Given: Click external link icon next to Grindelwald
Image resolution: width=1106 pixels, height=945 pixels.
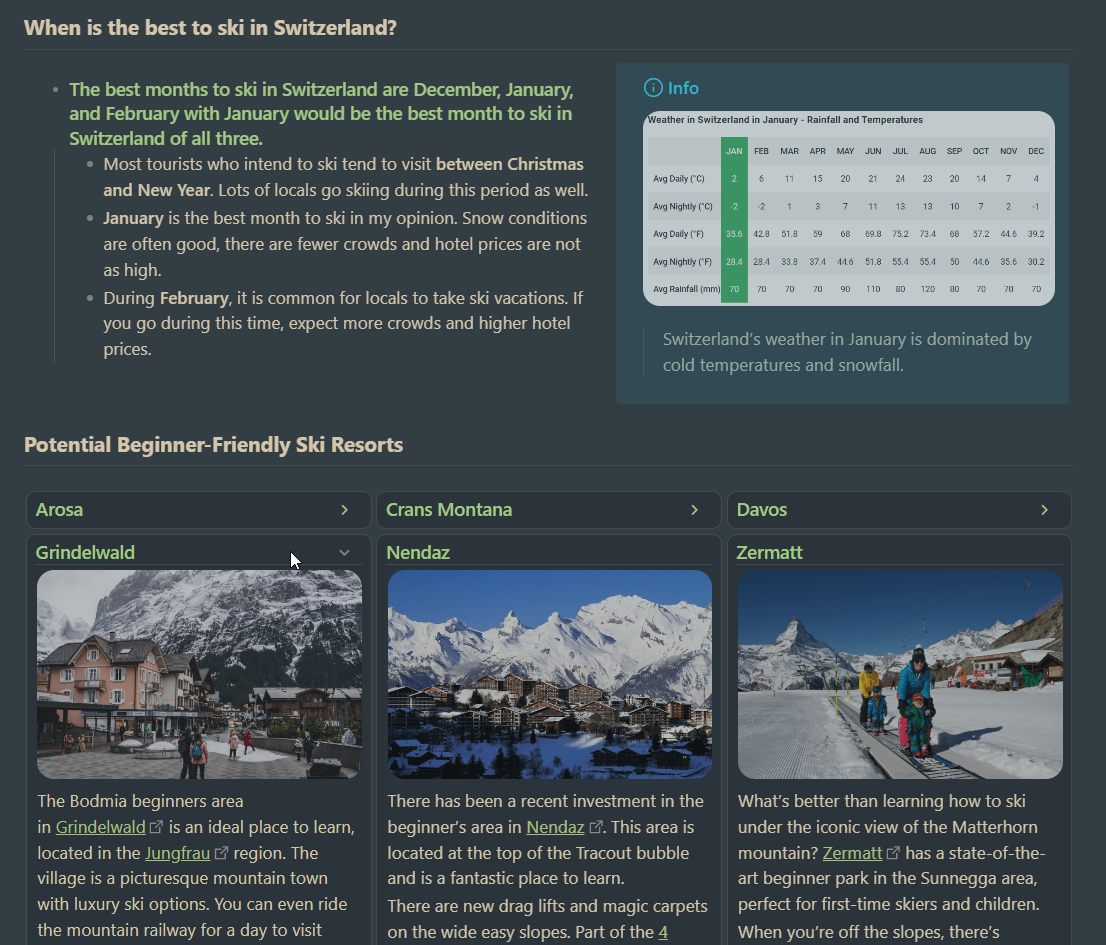Looking at the screenshot, I should click(x=156, y=827).
